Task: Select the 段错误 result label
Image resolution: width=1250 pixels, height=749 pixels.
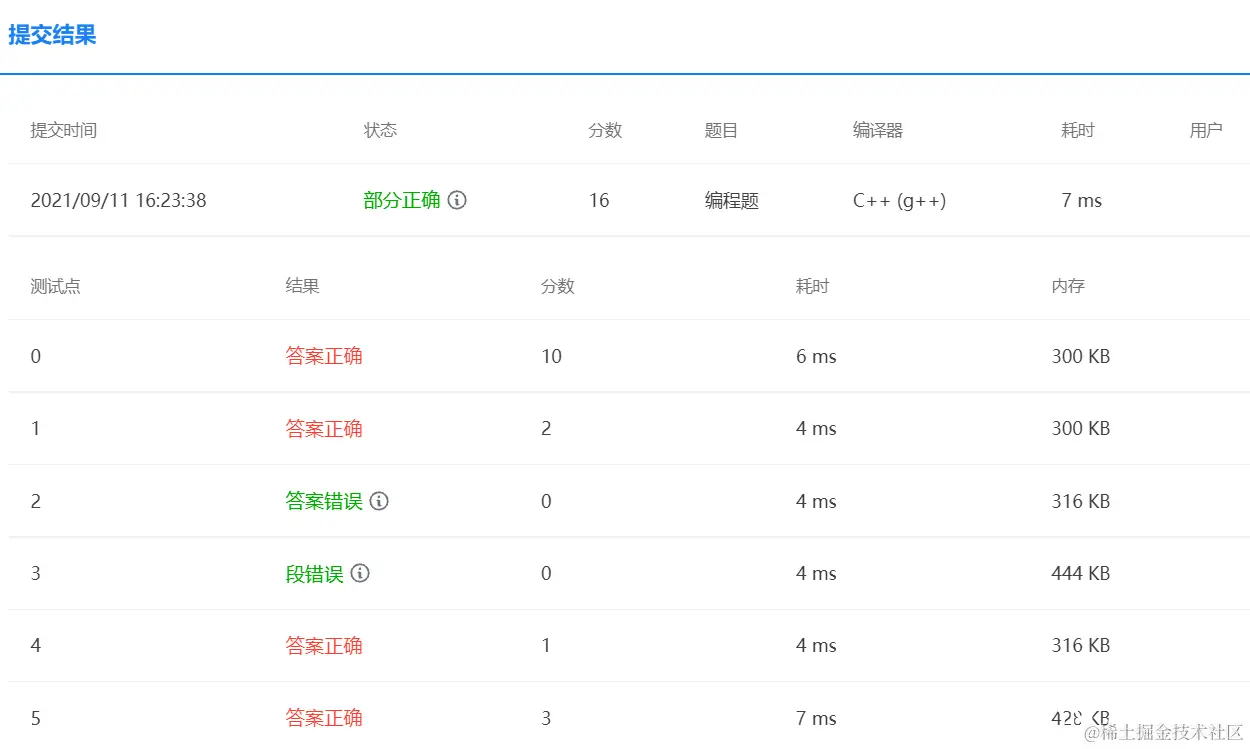Action: (x=313, y=573)
